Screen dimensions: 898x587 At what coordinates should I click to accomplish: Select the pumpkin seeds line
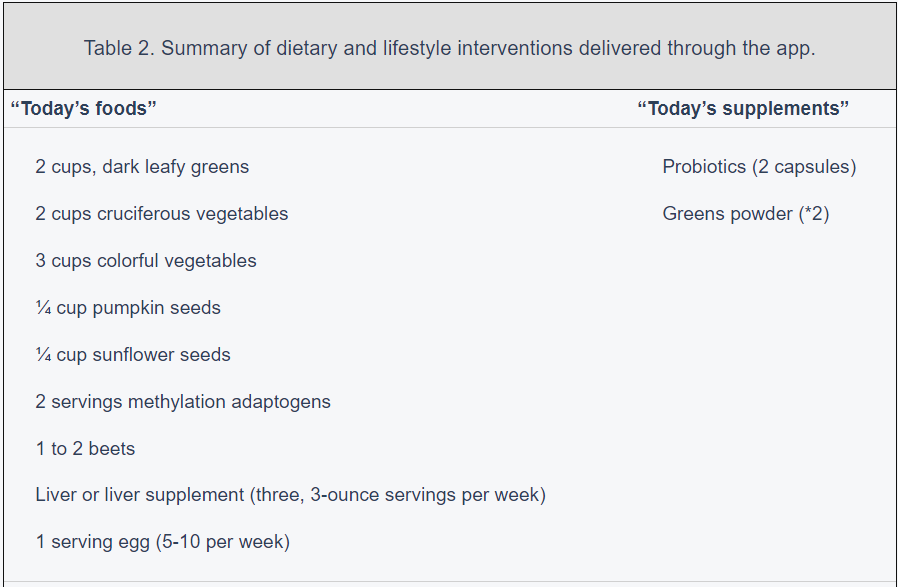coord(128,308)
